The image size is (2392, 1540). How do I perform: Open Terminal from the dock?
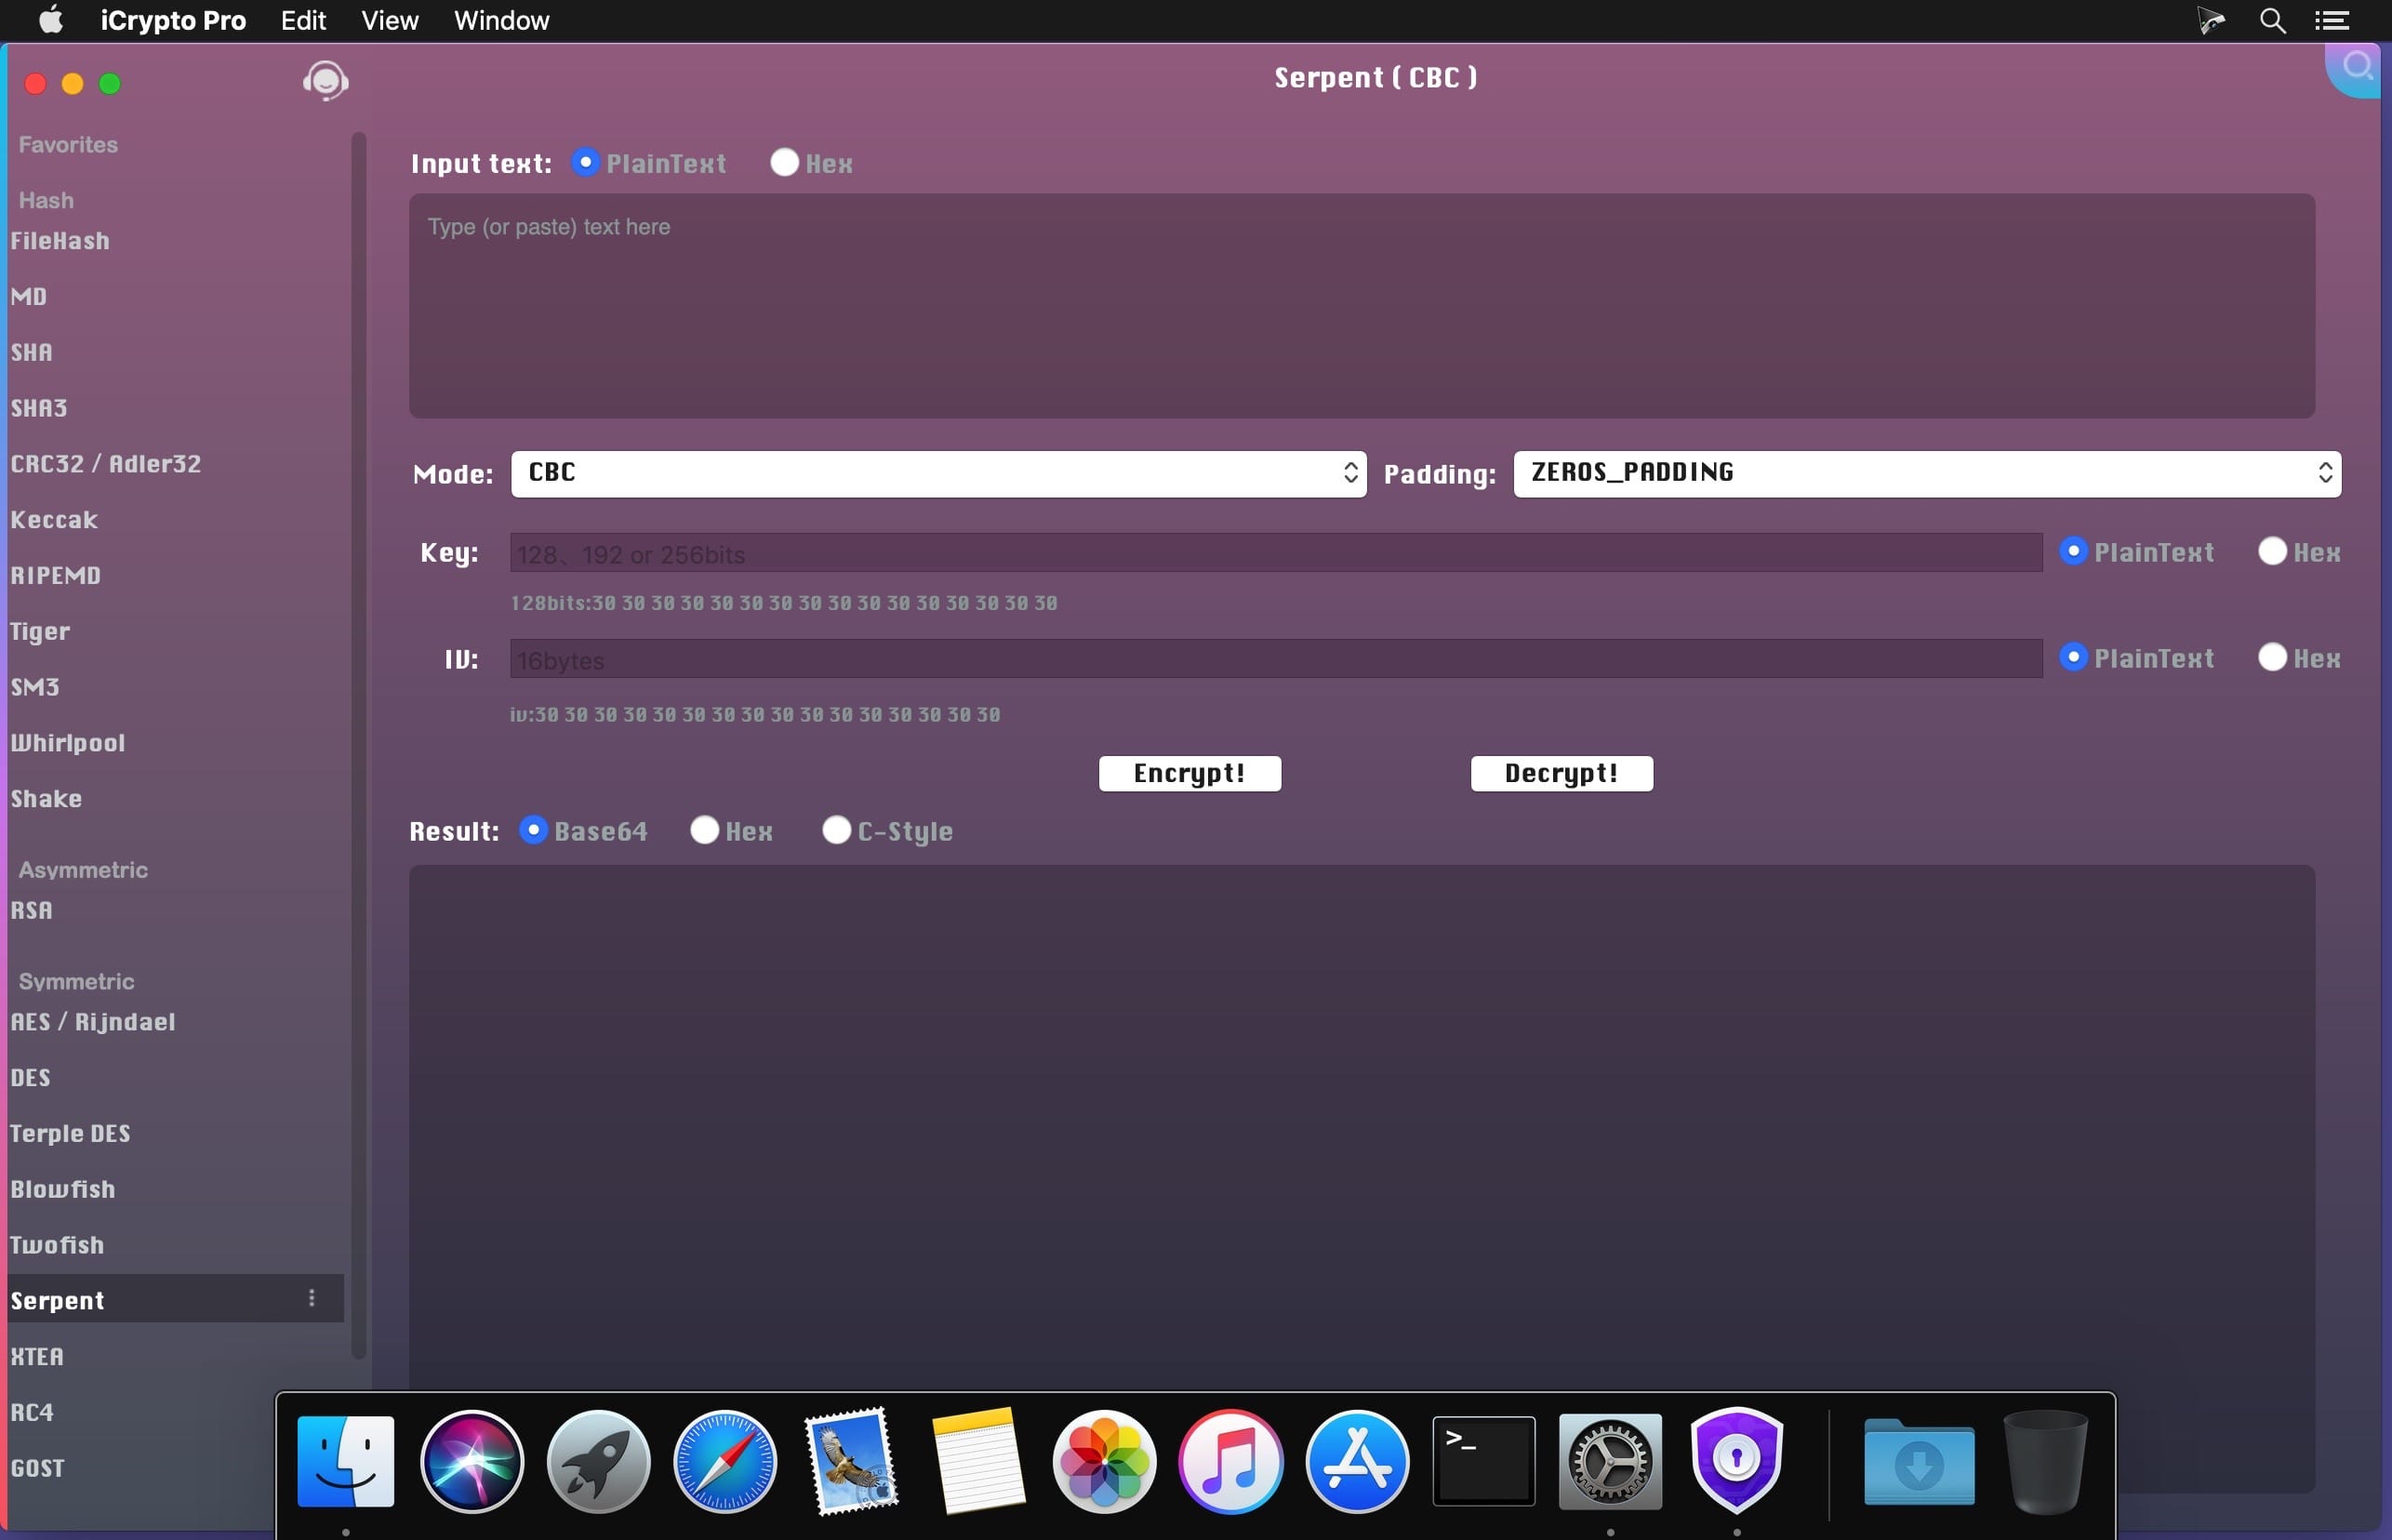(x=1483, y=1460)
